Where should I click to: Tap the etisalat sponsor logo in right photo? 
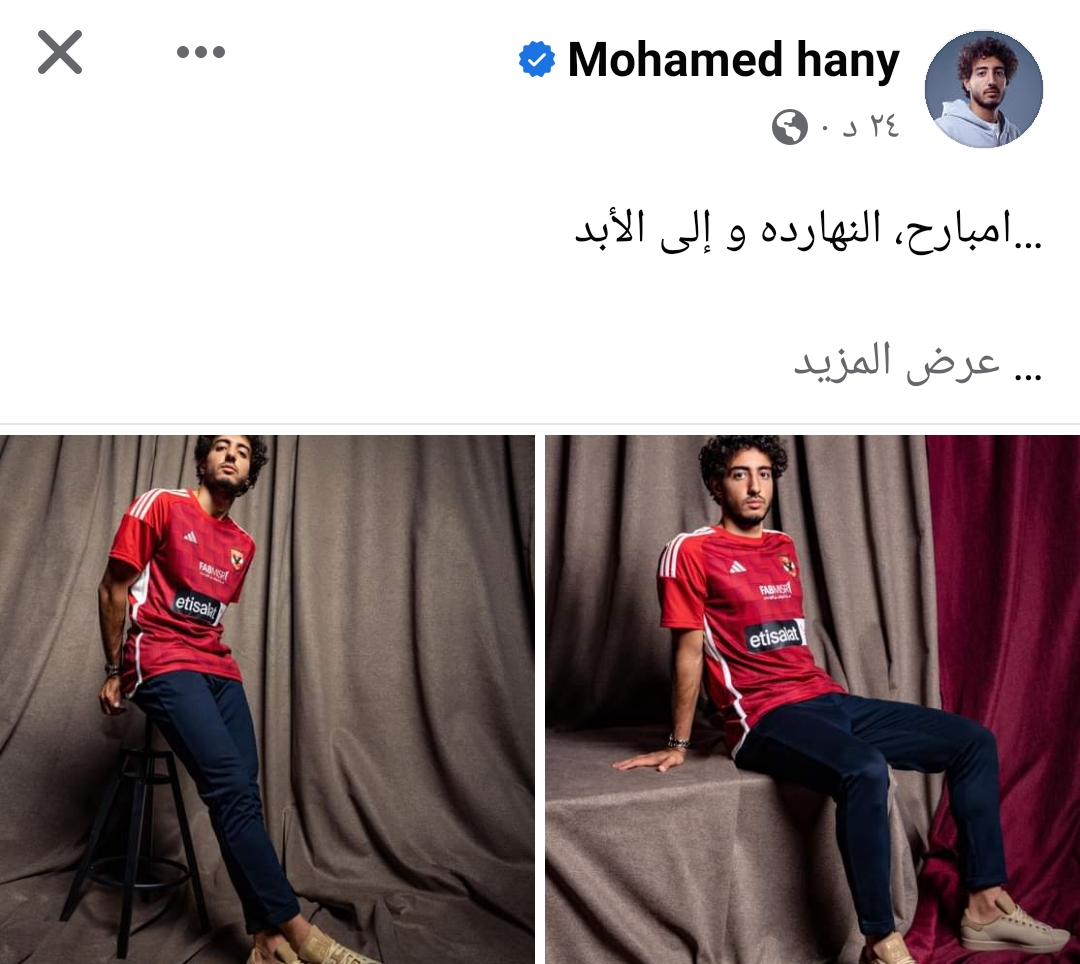click(774, 636)
